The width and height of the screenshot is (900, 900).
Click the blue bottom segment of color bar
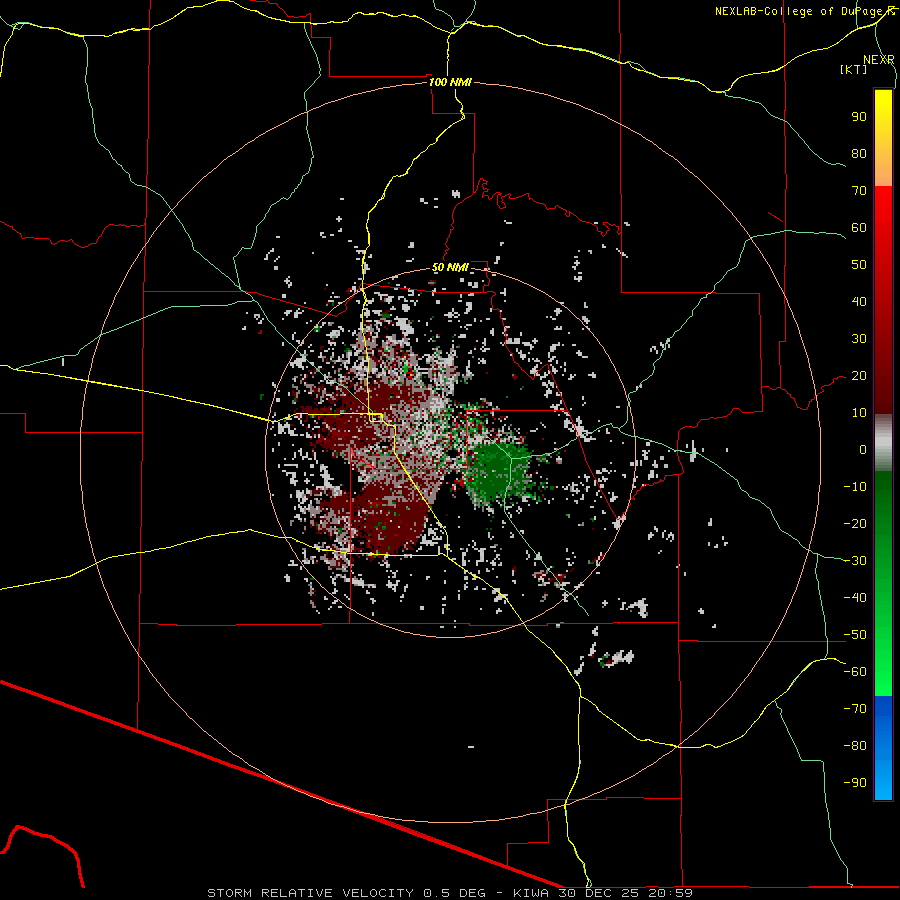coord(883,748)
